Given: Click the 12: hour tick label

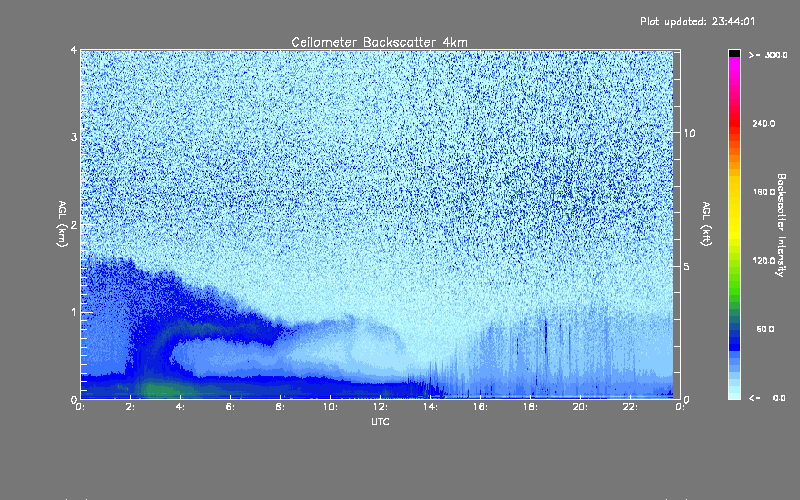Looking at the screenshot, I should tap(380, 407).
